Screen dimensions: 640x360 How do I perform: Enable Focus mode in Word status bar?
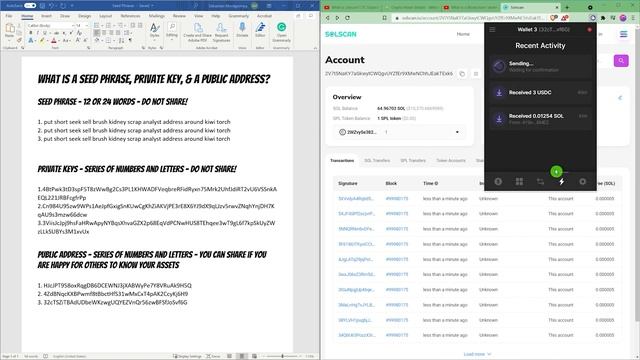pos(213,356)
